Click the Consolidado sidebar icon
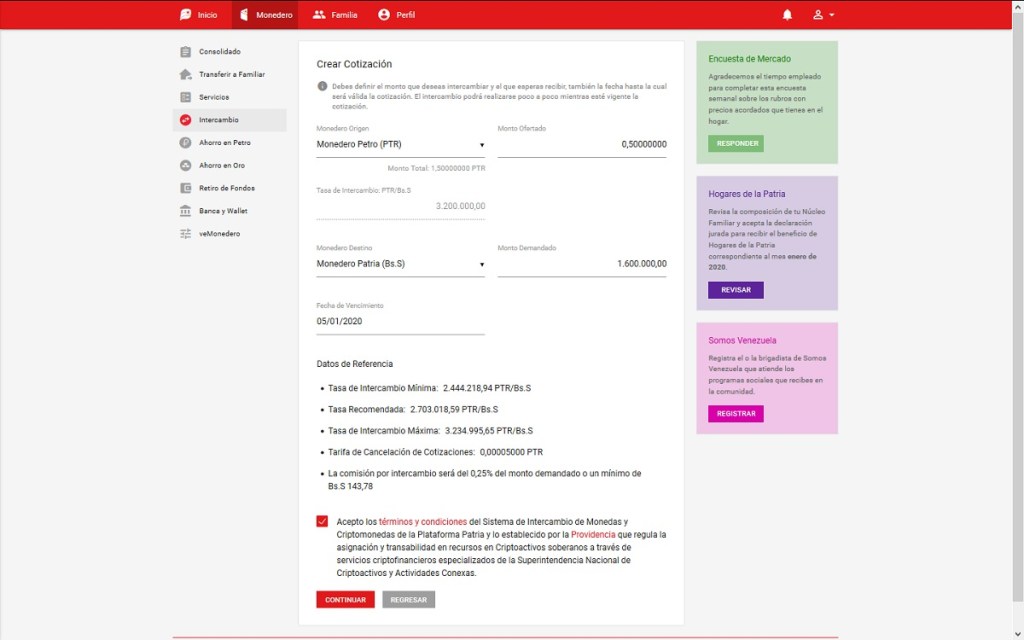 (x=185, y=52)
